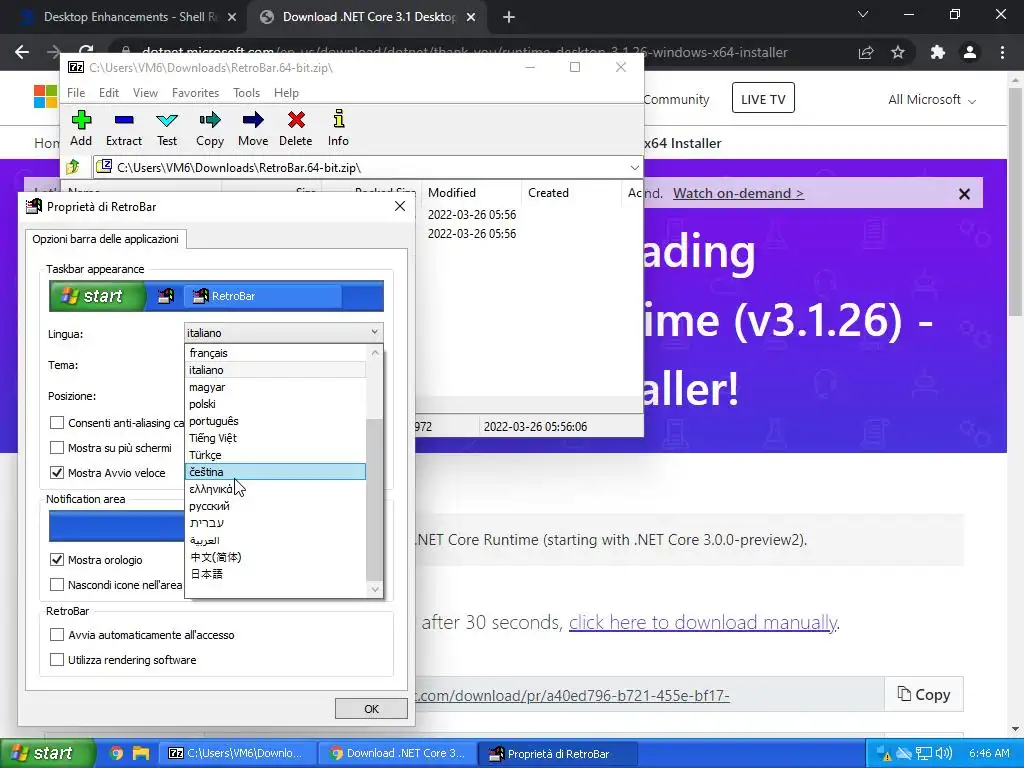Click Chrome icon in taskbar quick launch

(116, 753)
